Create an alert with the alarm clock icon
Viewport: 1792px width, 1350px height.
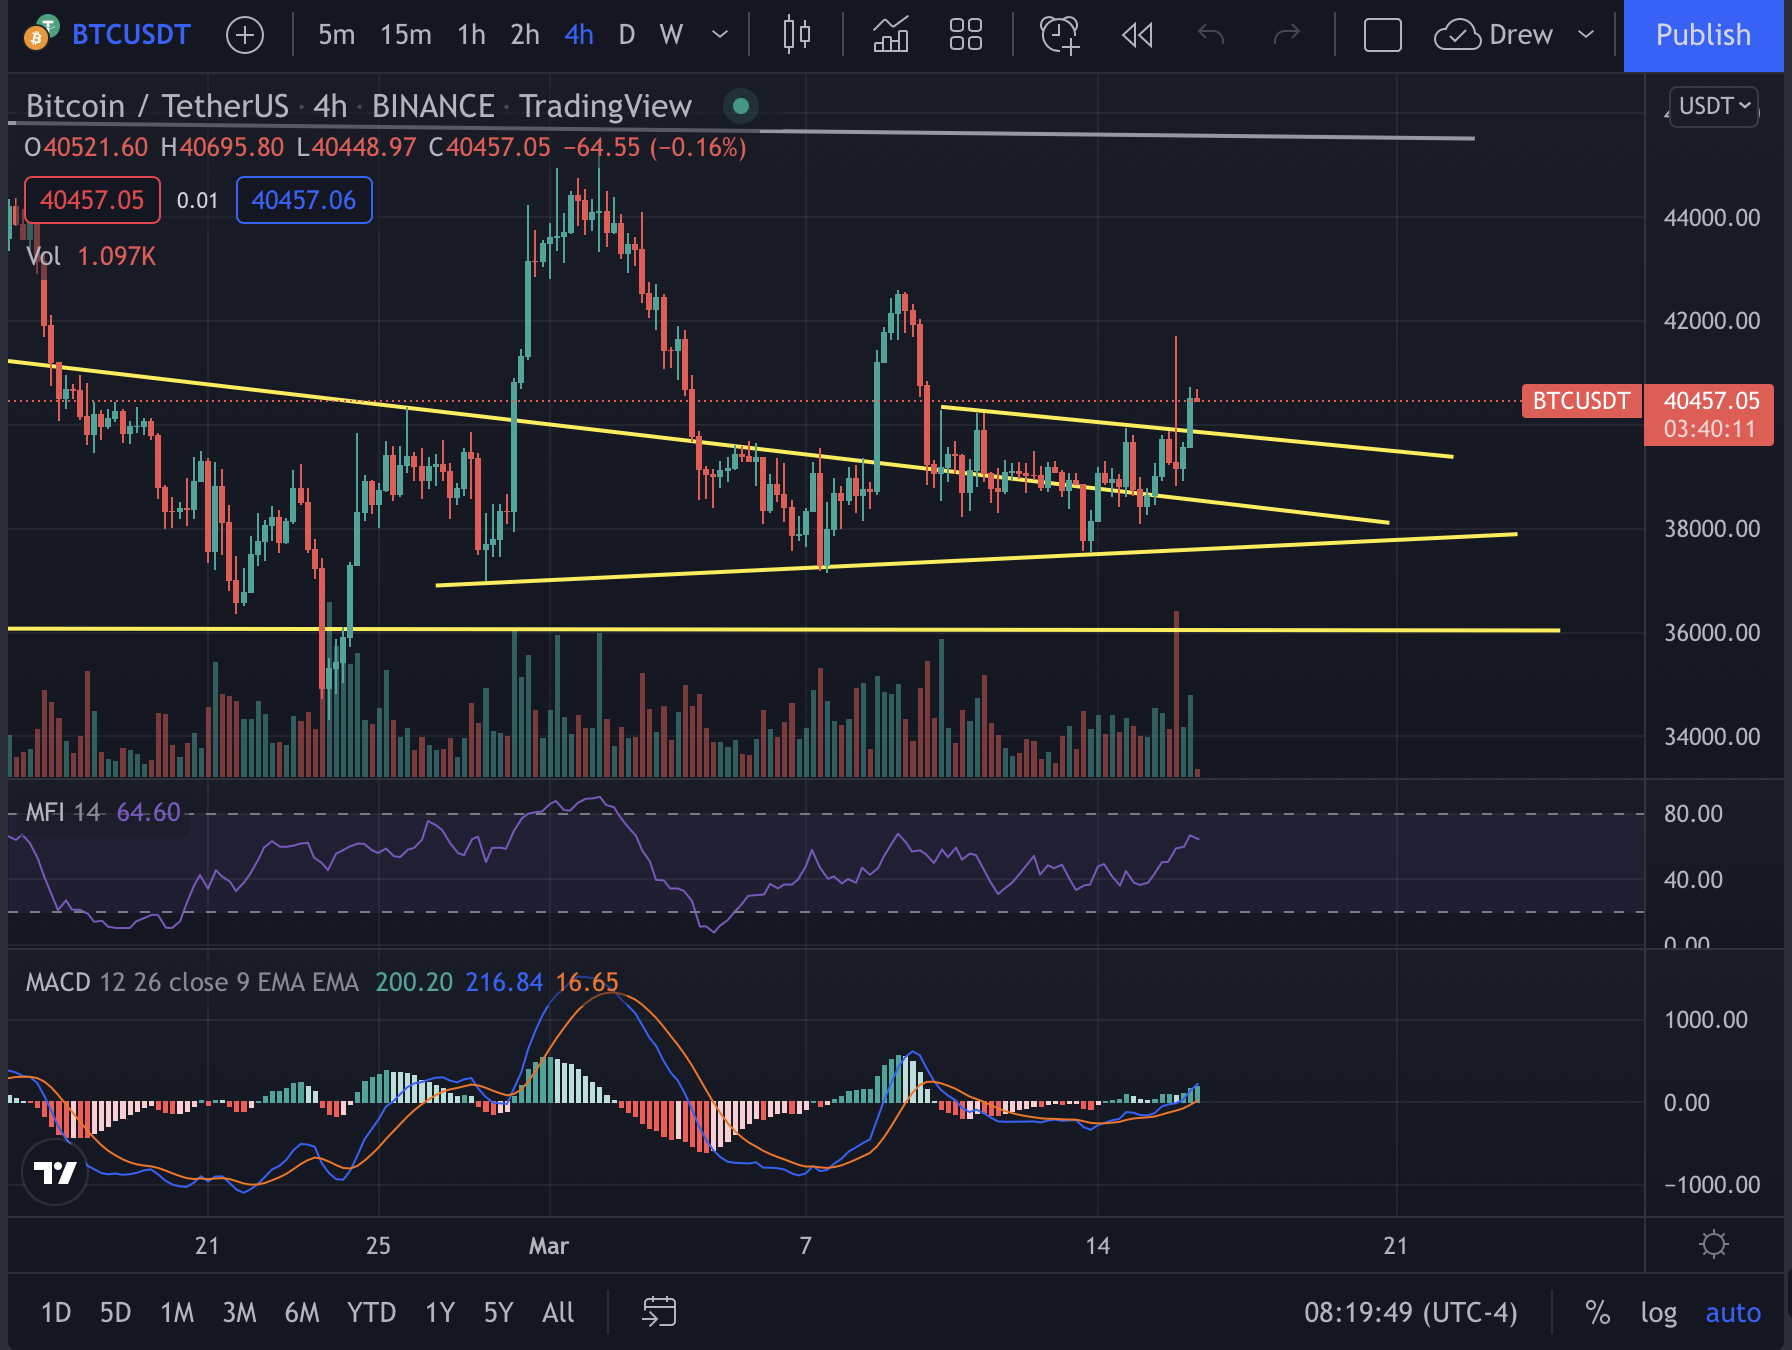(1060, 35)
